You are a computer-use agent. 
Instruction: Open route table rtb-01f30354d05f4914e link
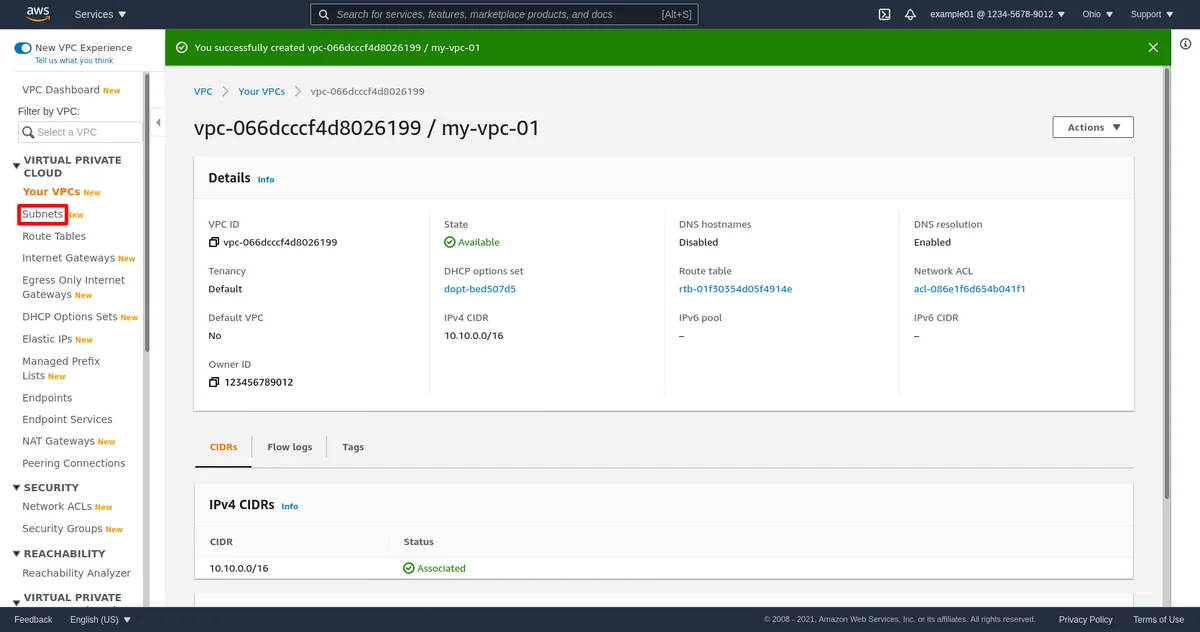point(735,289)
